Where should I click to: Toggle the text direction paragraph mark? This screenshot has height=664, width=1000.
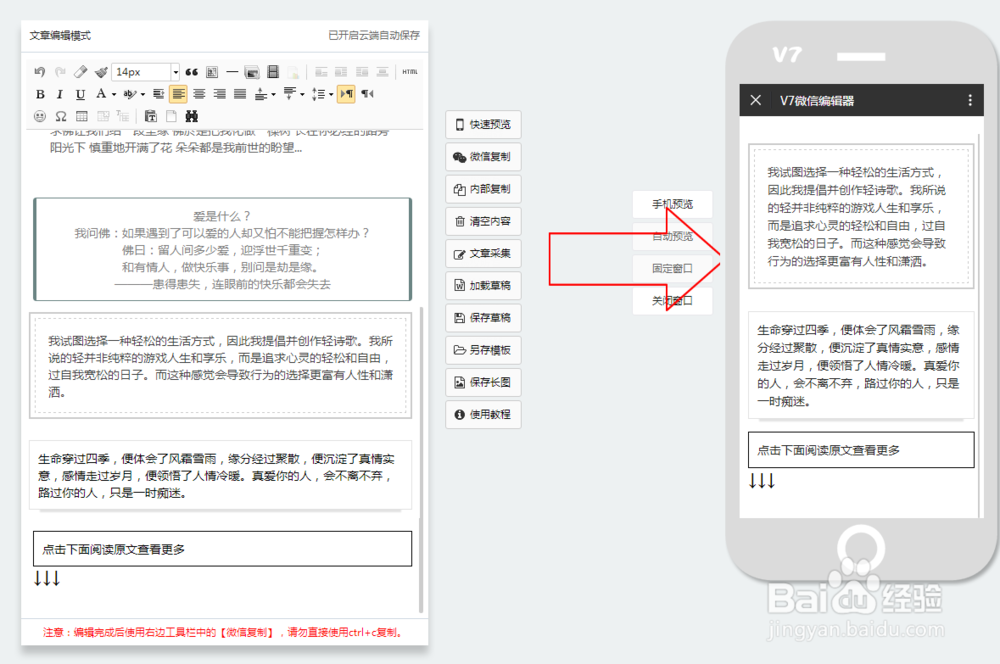pos(348,94)
